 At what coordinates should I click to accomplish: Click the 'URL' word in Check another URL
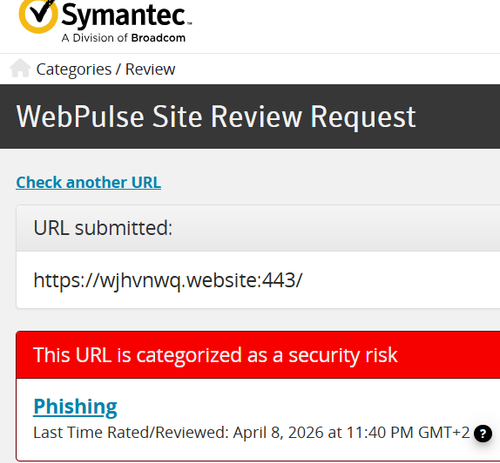click(x=146, y=183)
